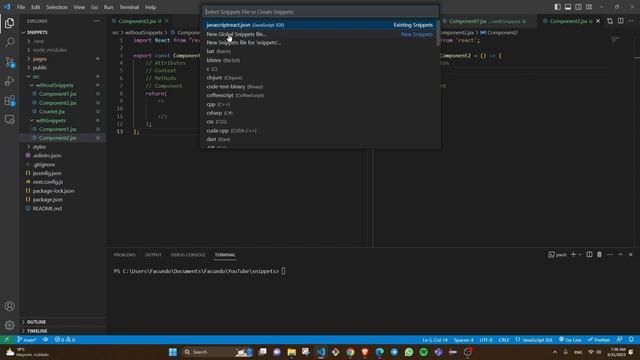Open the Selection menu
640x360 pixels.
pyautogui.click(x=57, y=7)
